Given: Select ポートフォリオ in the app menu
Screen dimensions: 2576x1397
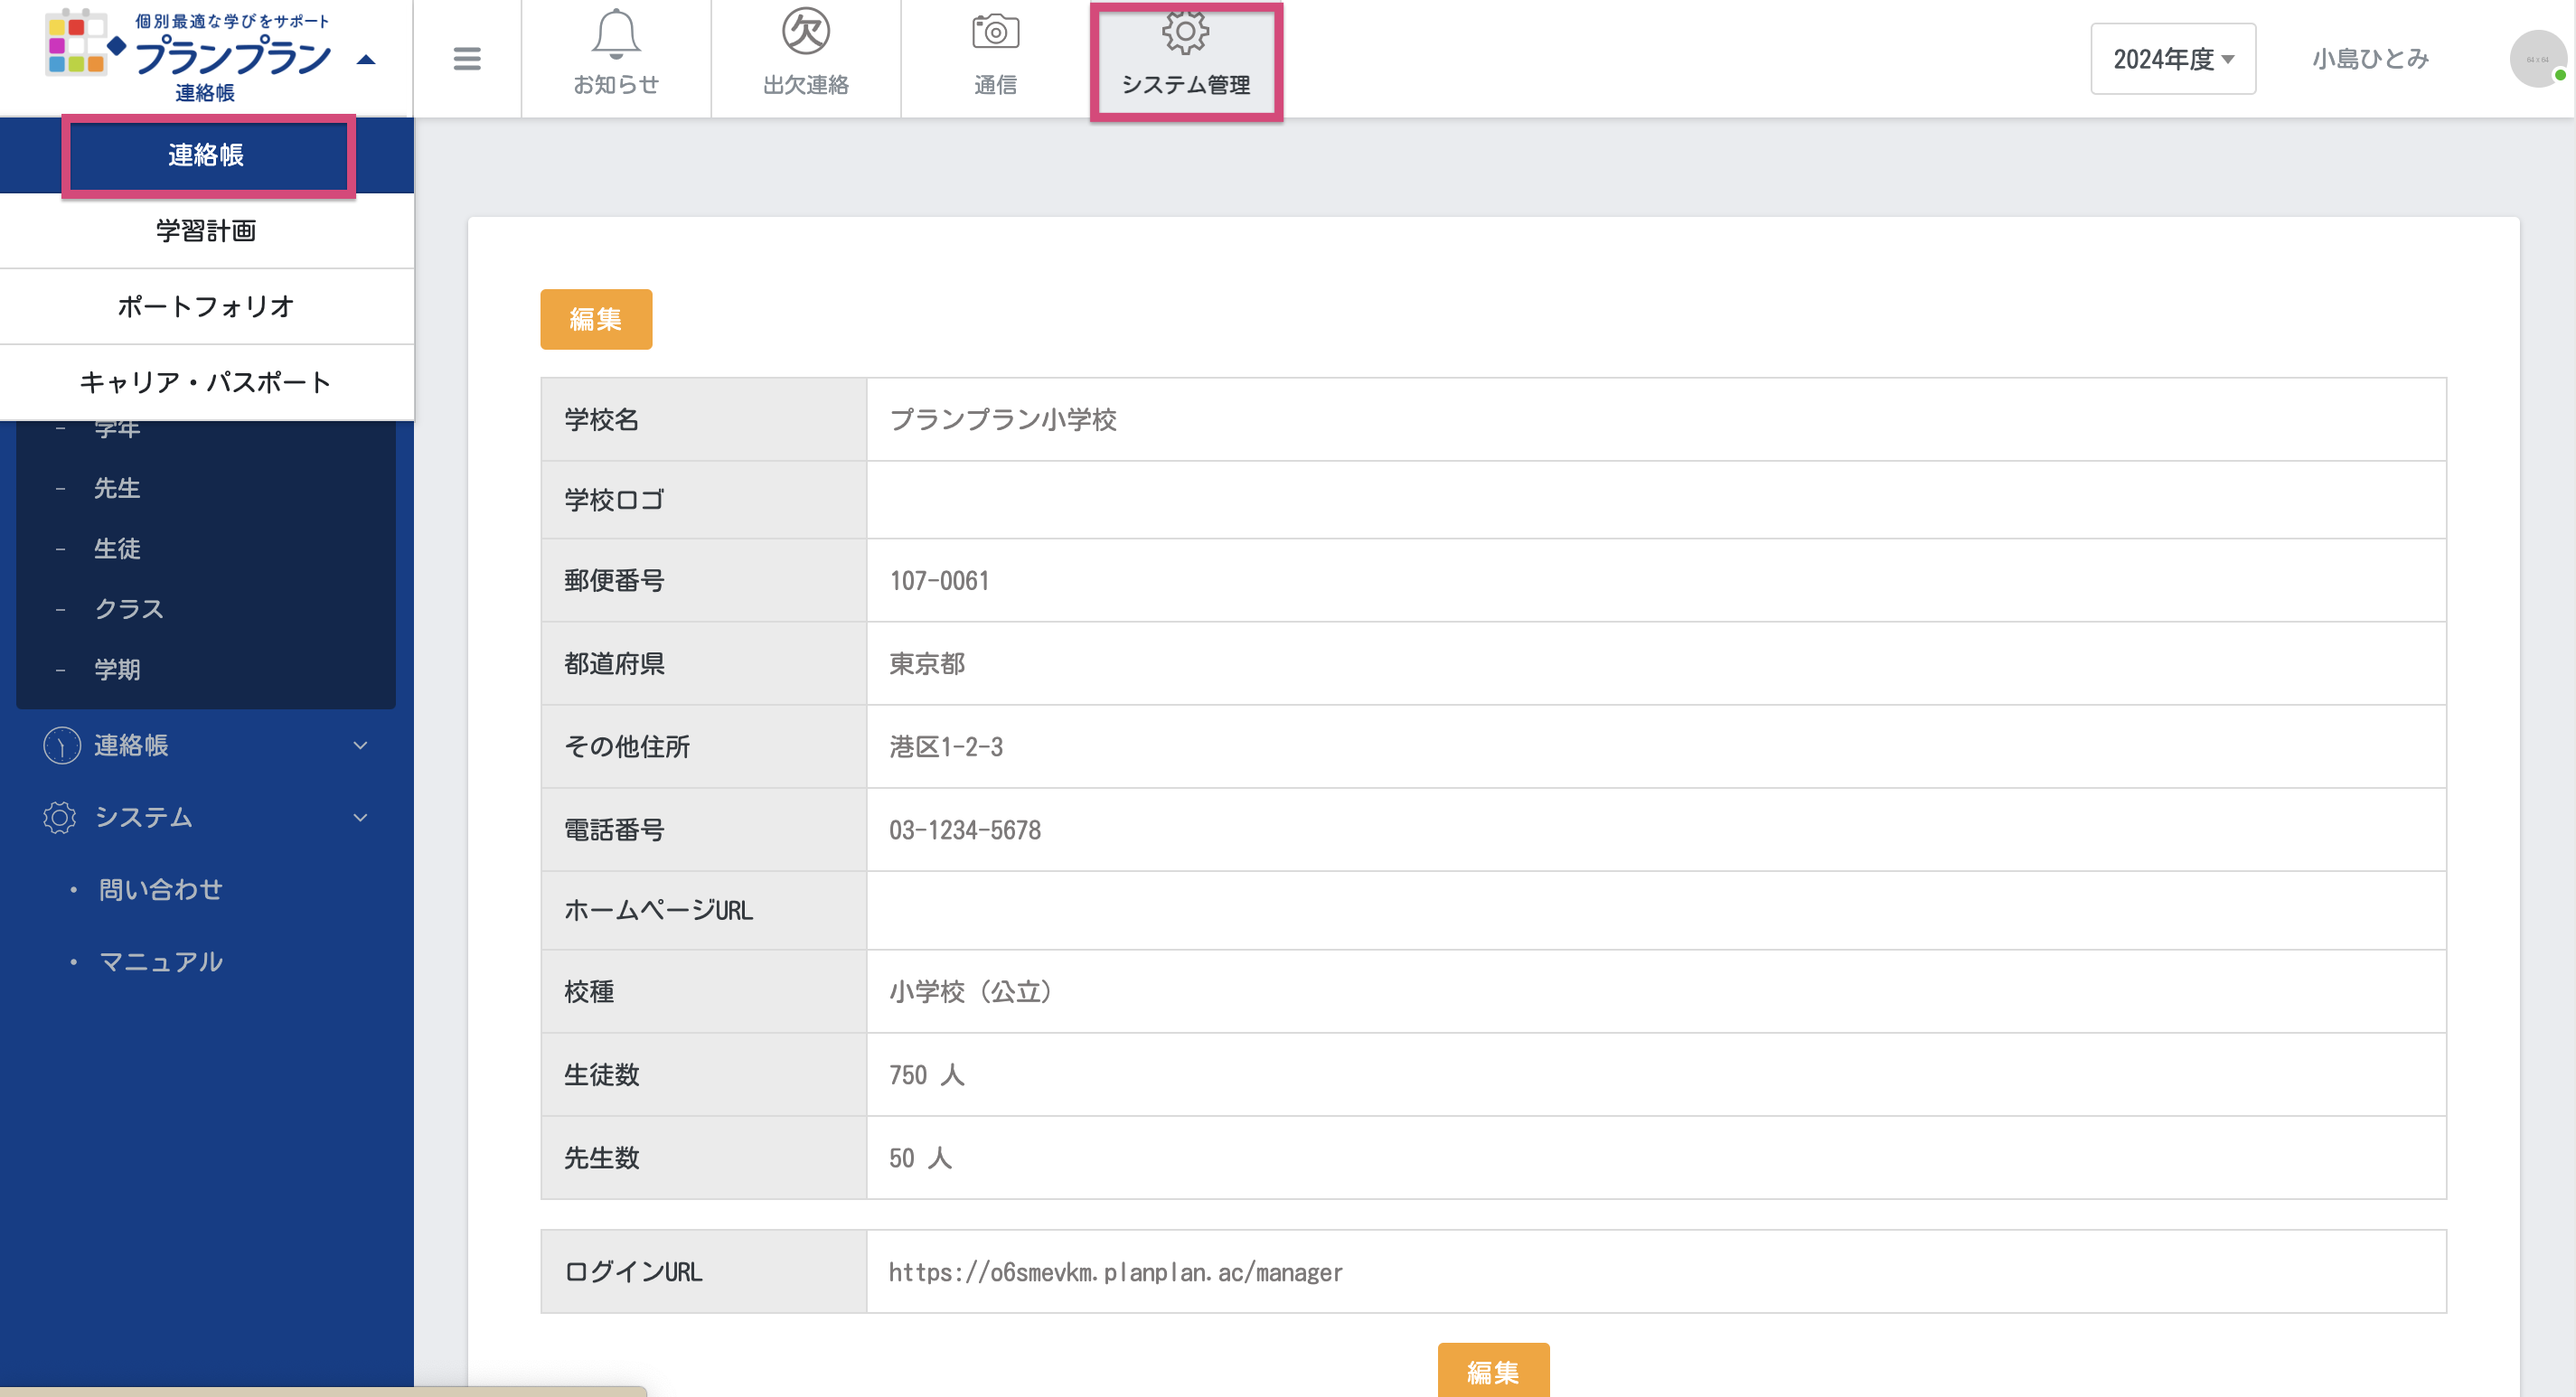Looking at the screenshot, I should pyautogui.click(x=206, y=306).
